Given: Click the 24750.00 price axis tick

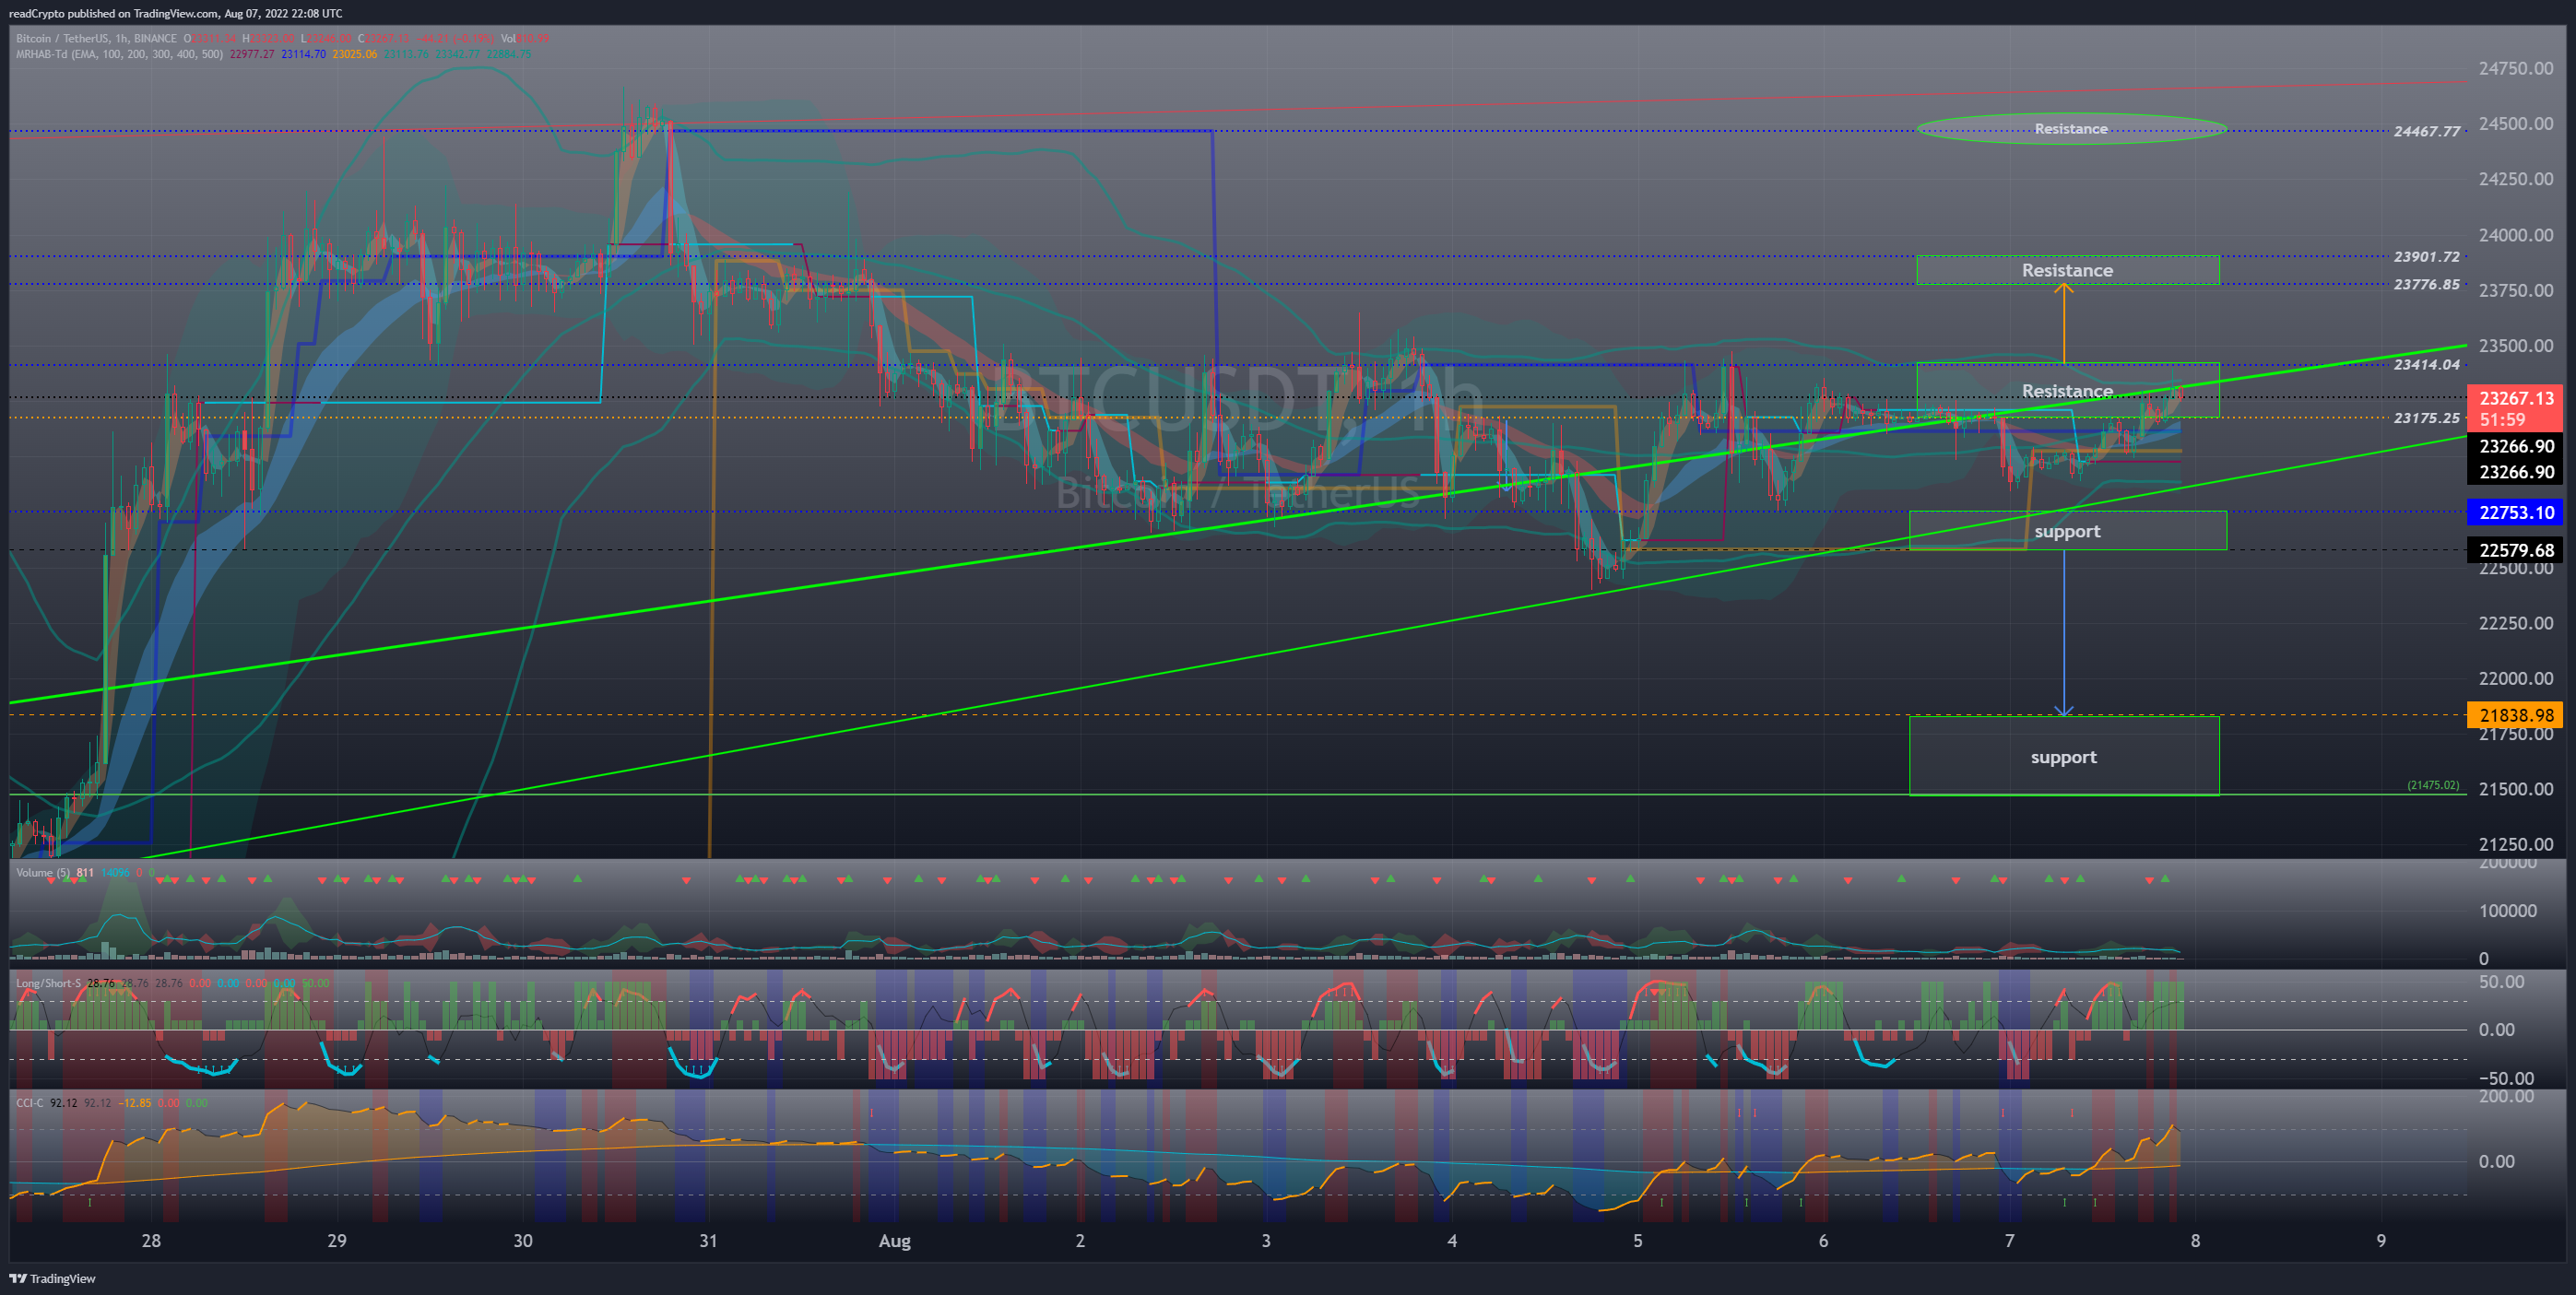Looking at the screenshot, I should coord(2516,69).
